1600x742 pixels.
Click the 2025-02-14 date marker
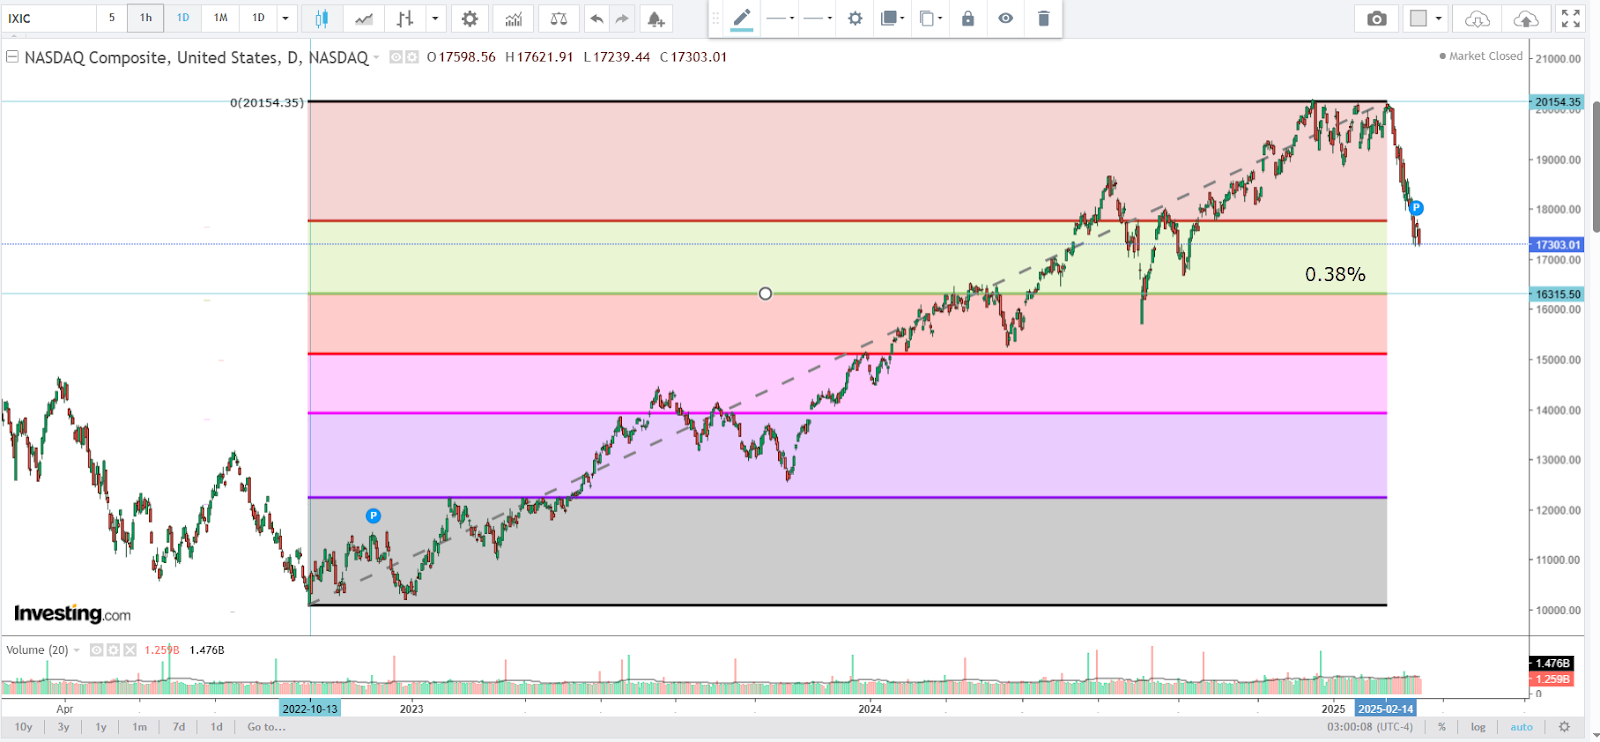pyautogui.click(x=1386, y=709)
